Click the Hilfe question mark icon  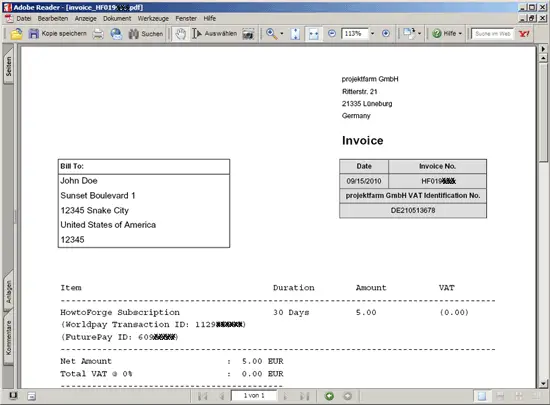tap(437, 34)
